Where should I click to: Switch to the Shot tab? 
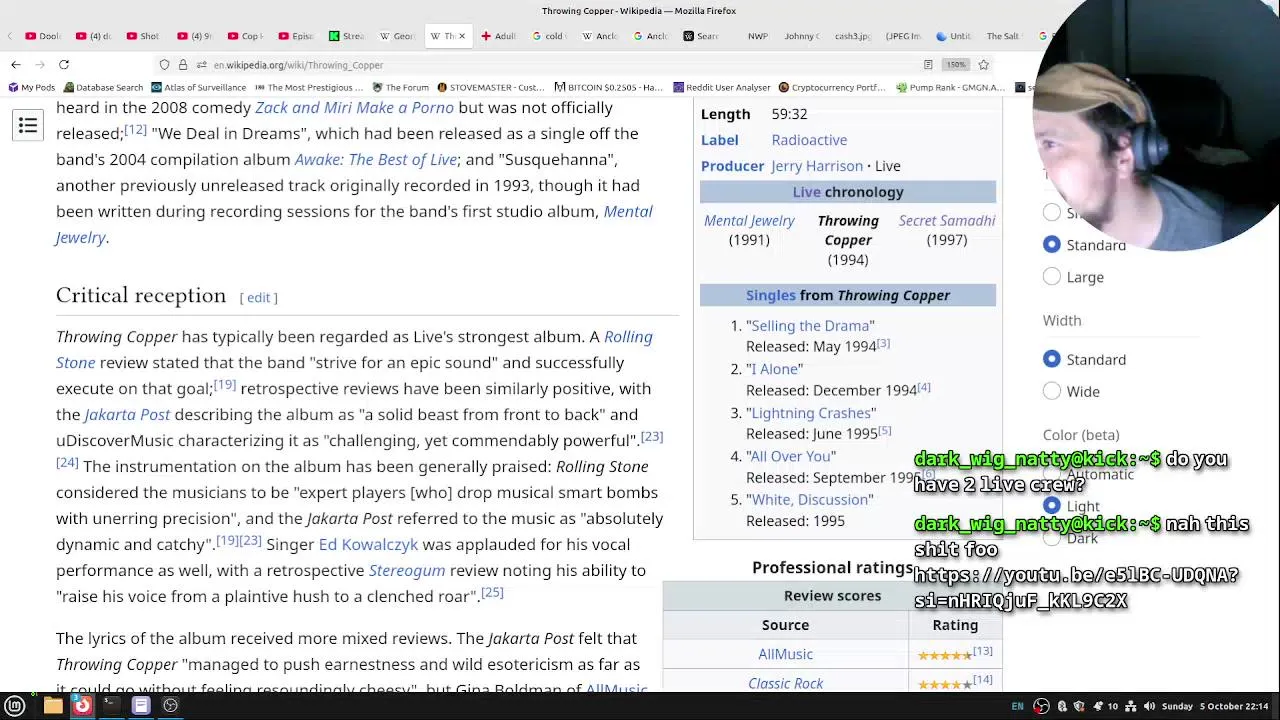tap(142, 36)
